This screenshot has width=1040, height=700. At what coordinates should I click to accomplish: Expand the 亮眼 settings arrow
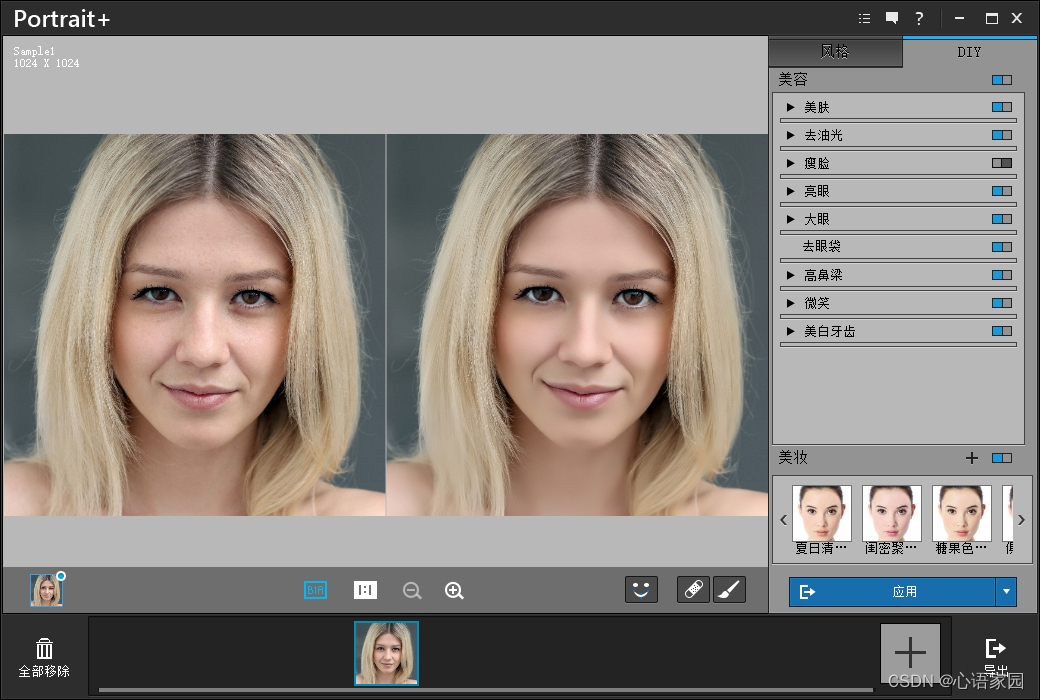[791, 191]
